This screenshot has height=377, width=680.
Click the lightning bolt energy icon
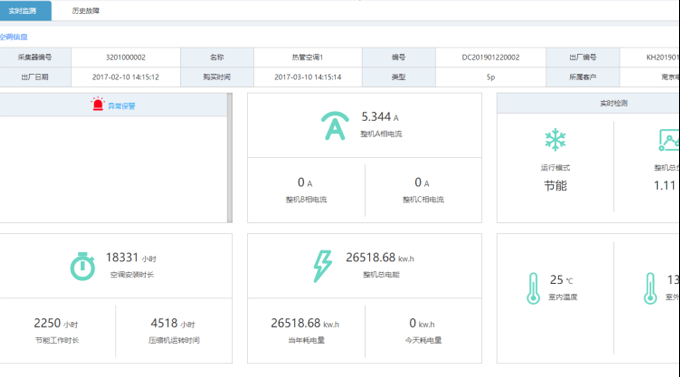(x=323, y=266)
